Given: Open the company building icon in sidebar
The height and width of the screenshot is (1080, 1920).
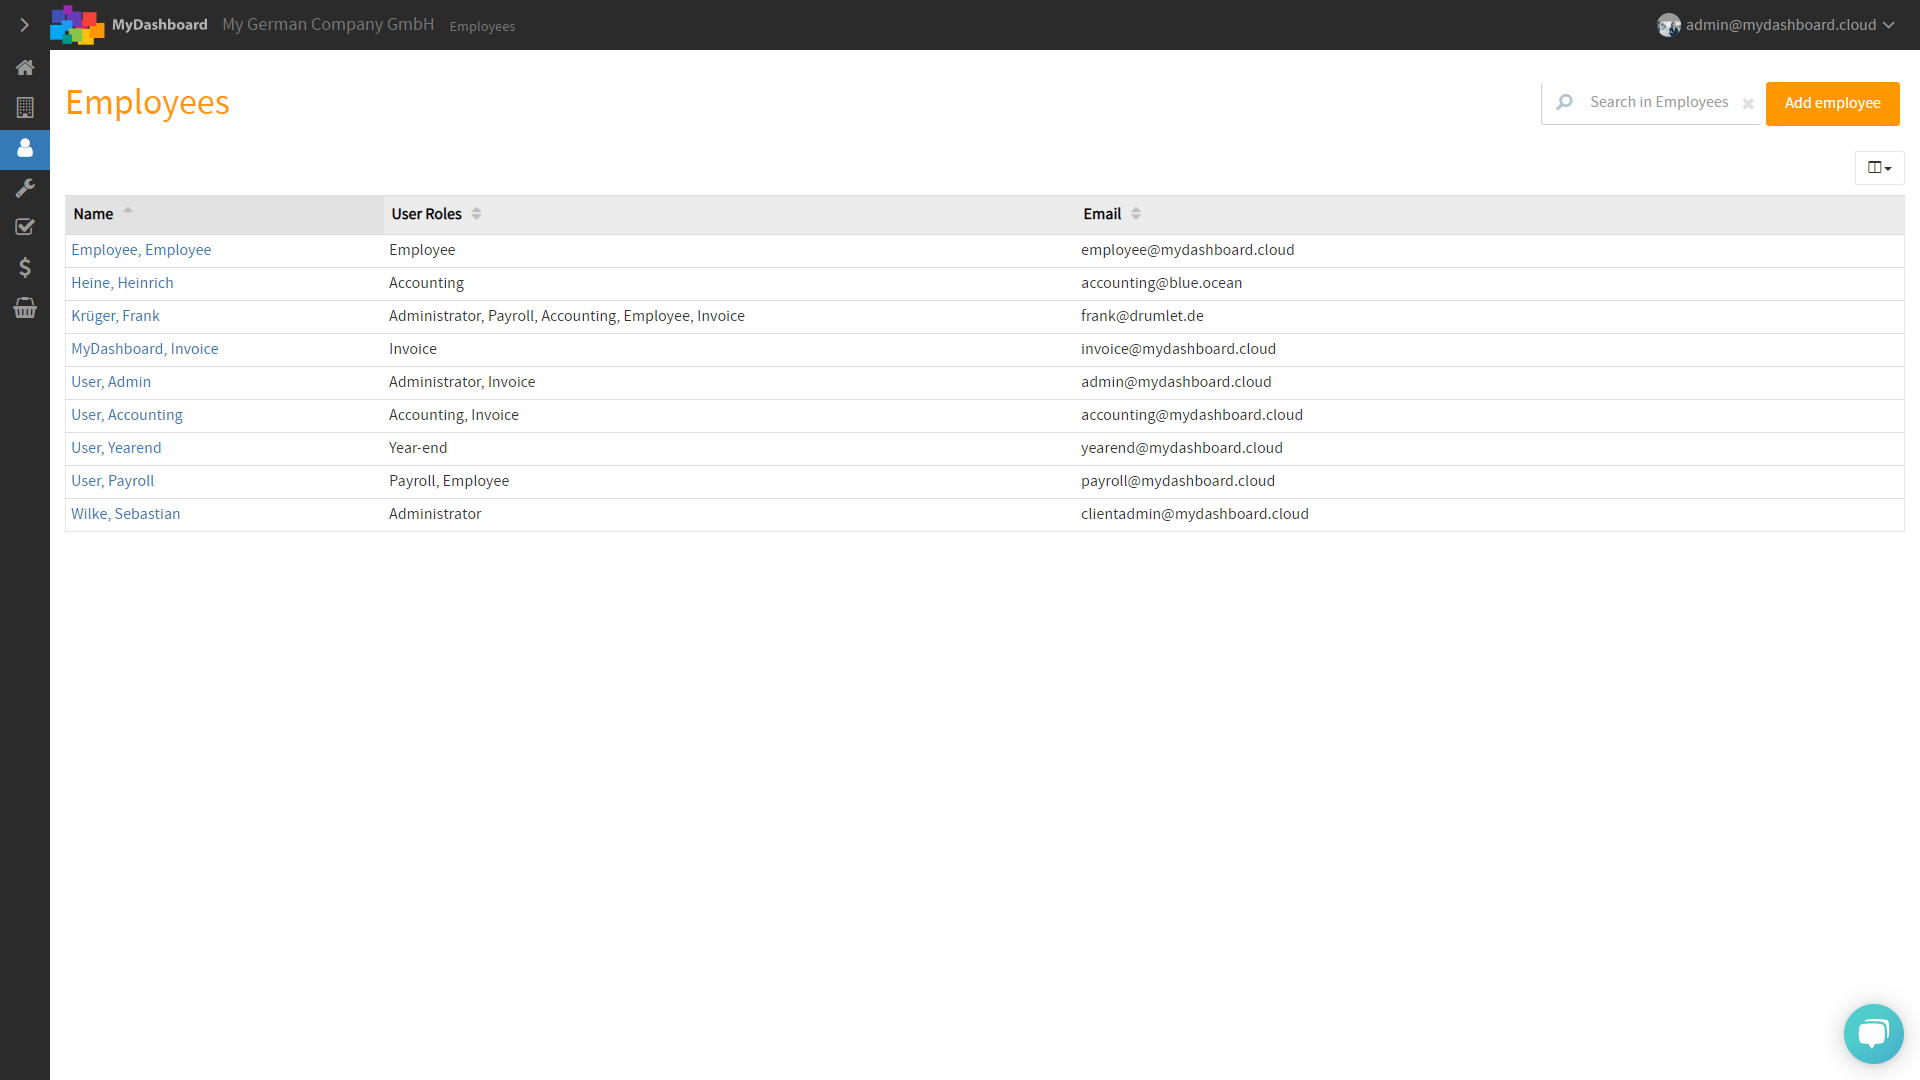Looking at the screenshot, I should (x=25, y=108).
